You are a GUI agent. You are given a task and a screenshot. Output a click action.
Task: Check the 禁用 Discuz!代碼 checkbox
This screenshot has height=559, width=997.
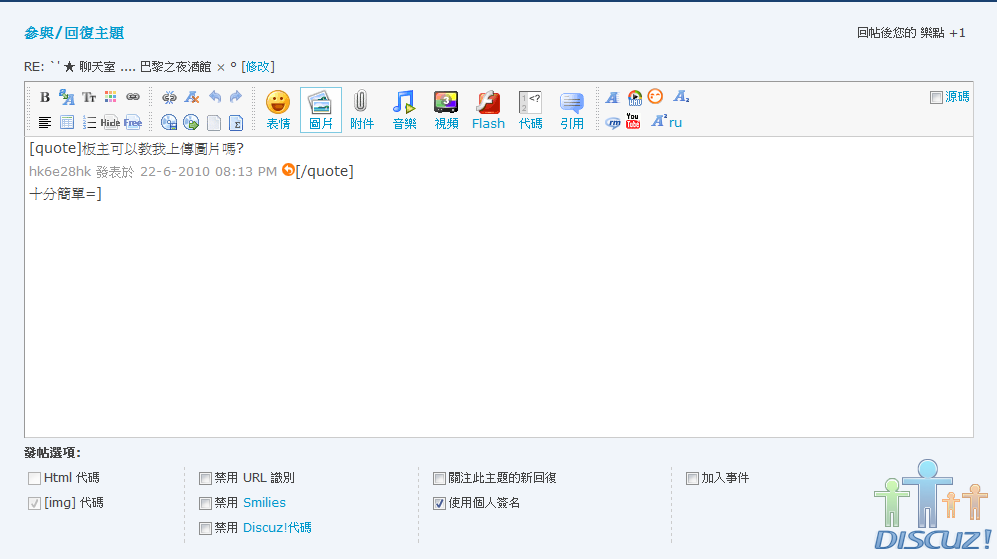point(205,528)
